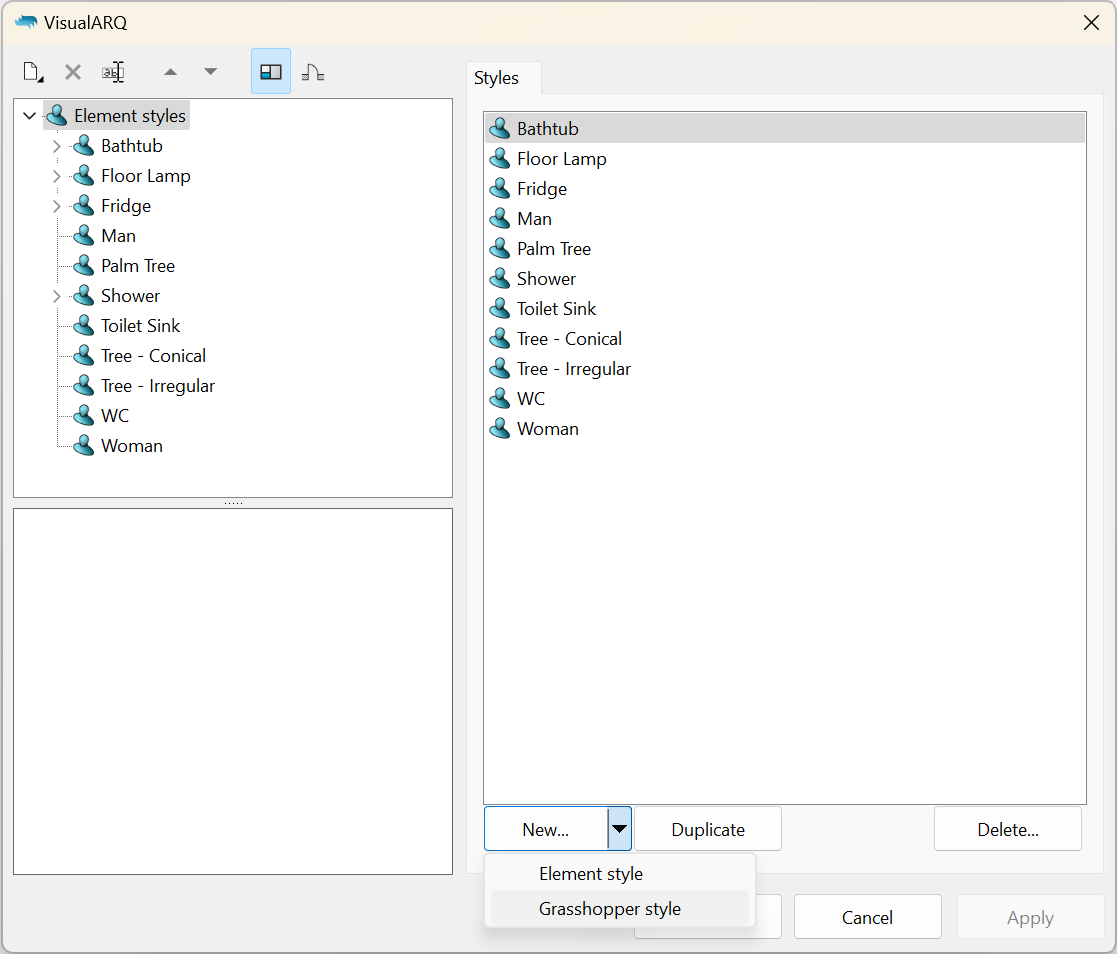Viewport: 1117px width, 954px height.
Task: Toggle the highlighted preview panel icon
Action: (x=271, y=71)
